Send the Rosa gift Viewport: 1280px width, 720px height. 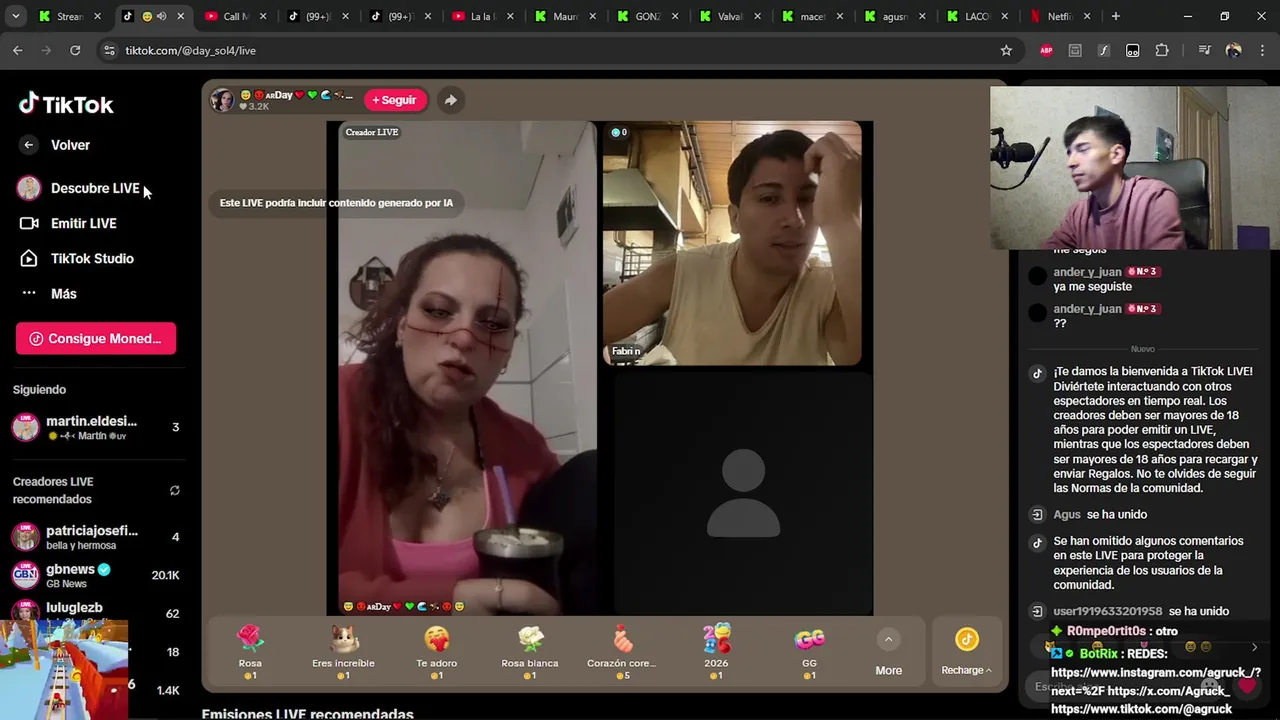[x=250, y=653]
